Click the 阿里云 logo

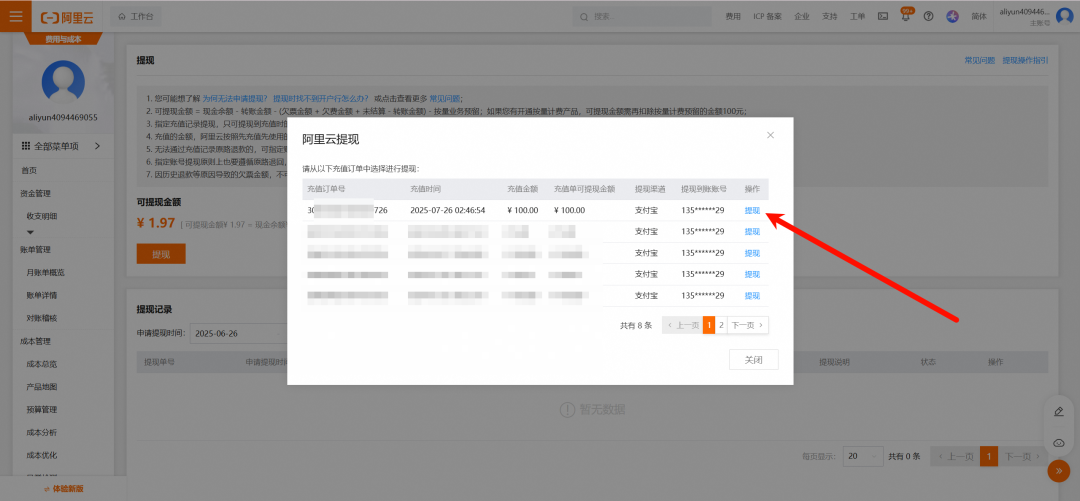tap(67, 16)
